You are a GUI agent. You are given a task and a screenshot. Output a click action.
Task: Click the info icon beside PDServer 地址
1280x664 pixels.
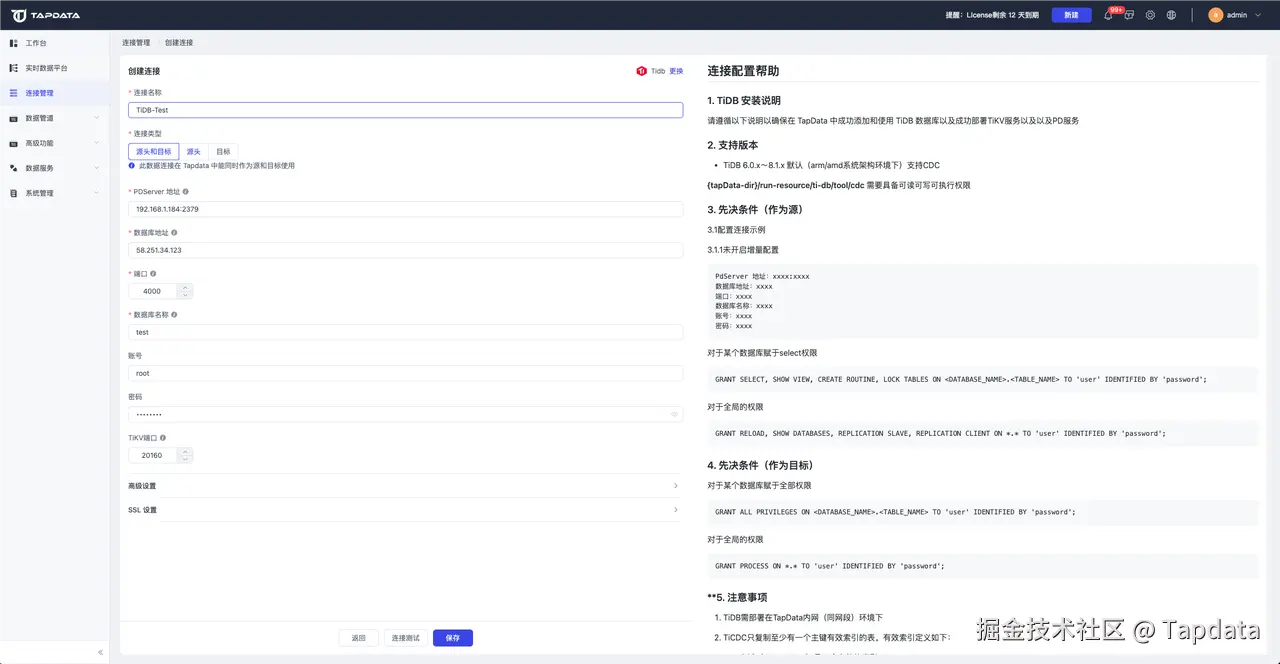click(x=186, y=191)
